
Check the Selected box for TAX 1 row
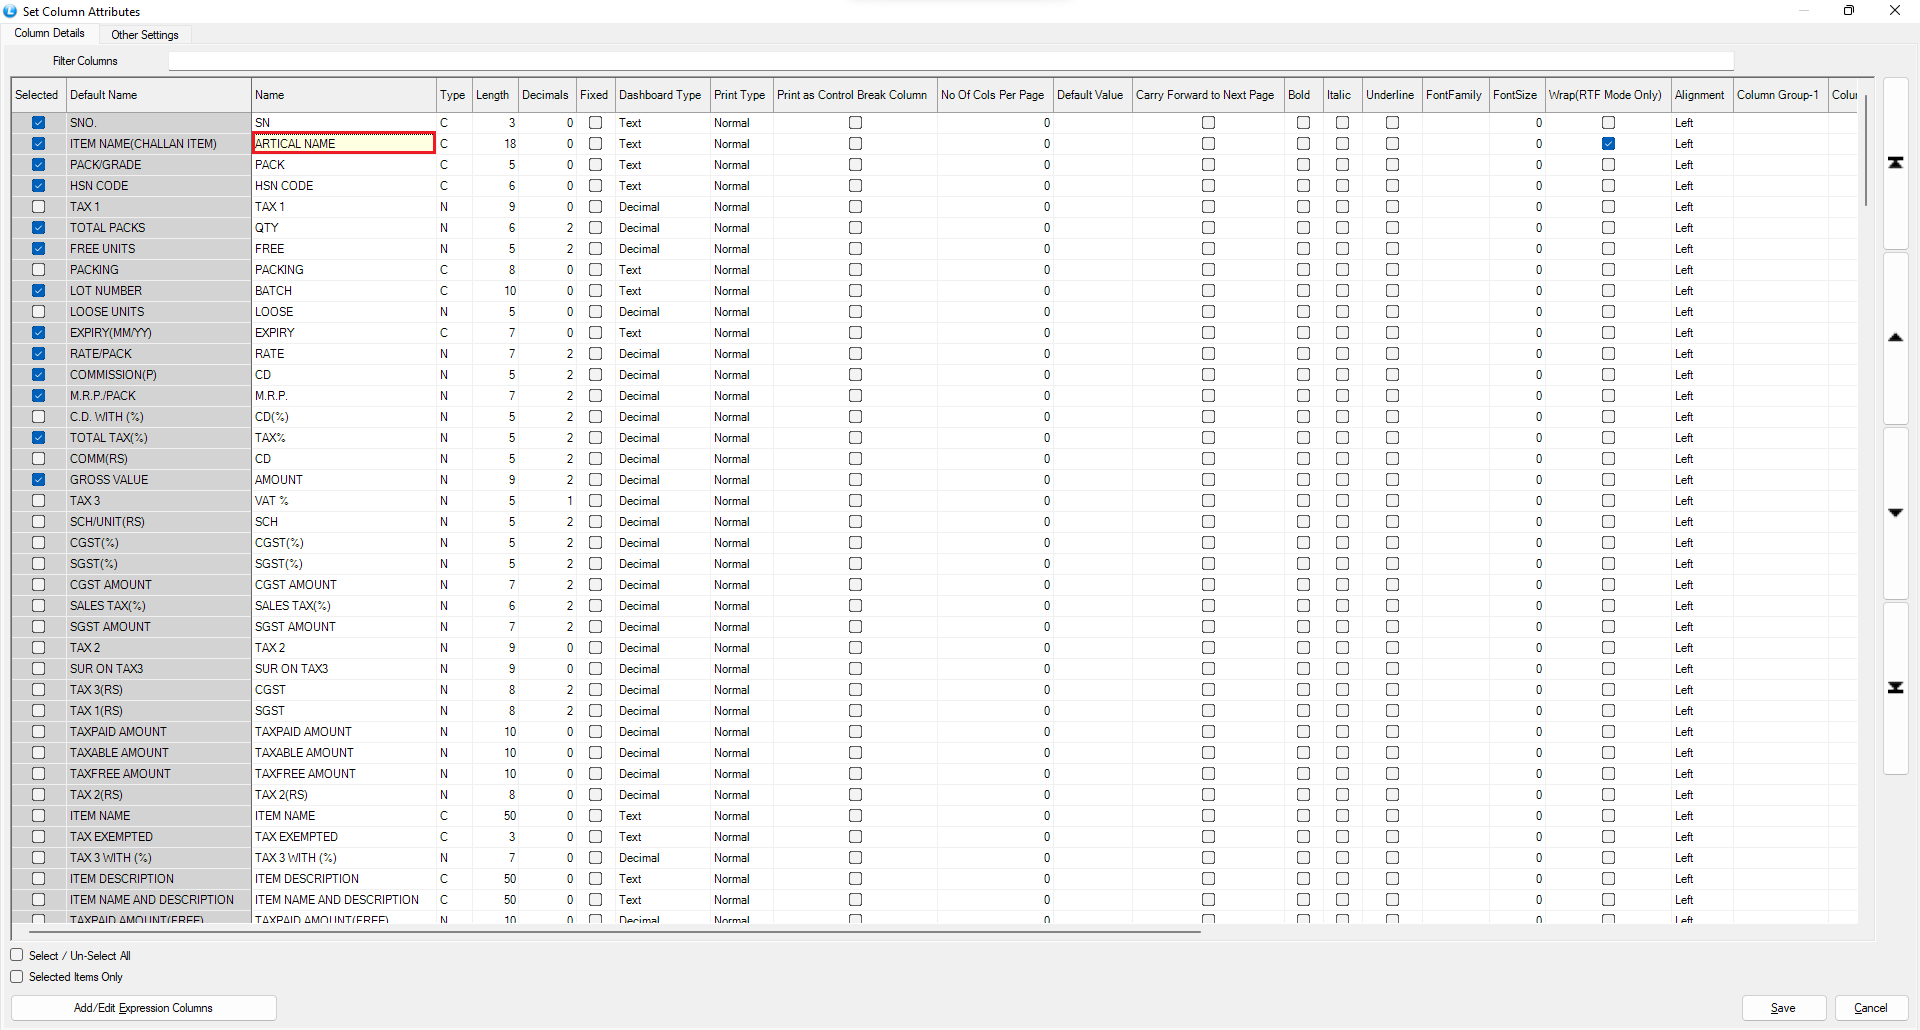pos(38,207)
